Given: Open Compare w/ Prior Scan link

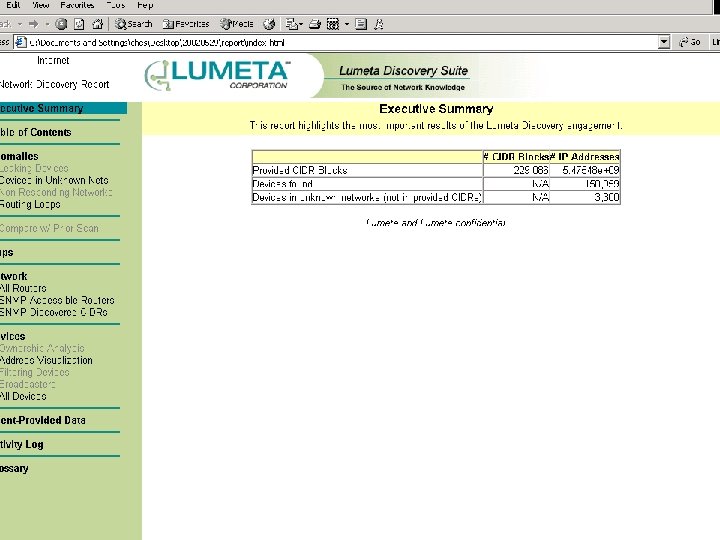Looking at the screenshot, I should point(49,228).
